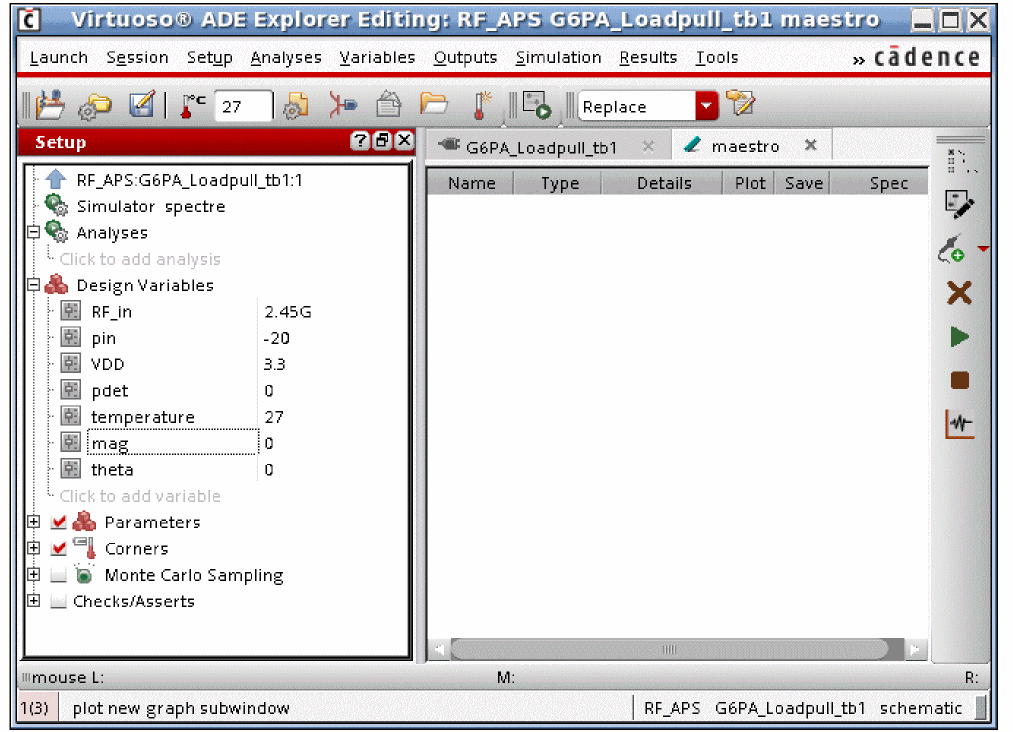Open the Analyses menu
The height and width of the screenshot is (732, 1013).
tap(286, 58)
